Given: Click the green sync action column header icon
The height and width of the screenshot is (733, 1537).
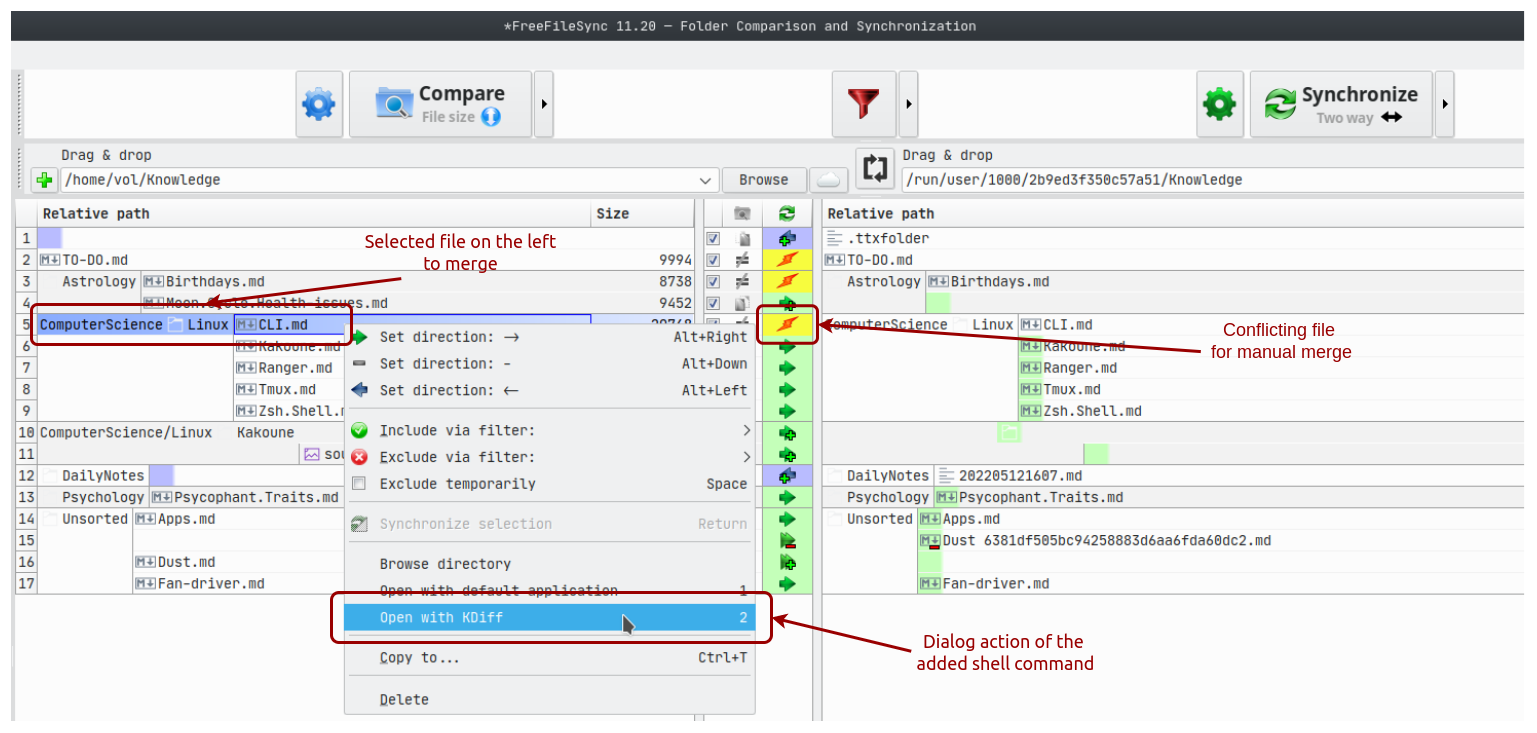Looking at the screenshot, I should point(787,214).
